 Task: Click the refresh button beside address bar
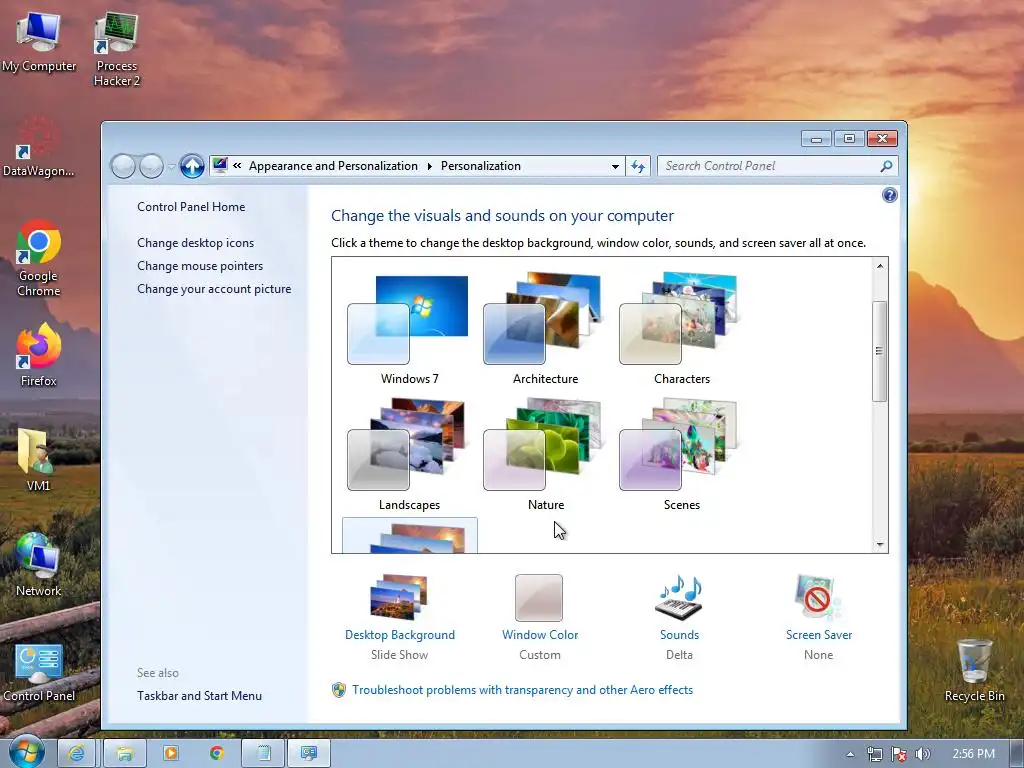pos(637,167)
